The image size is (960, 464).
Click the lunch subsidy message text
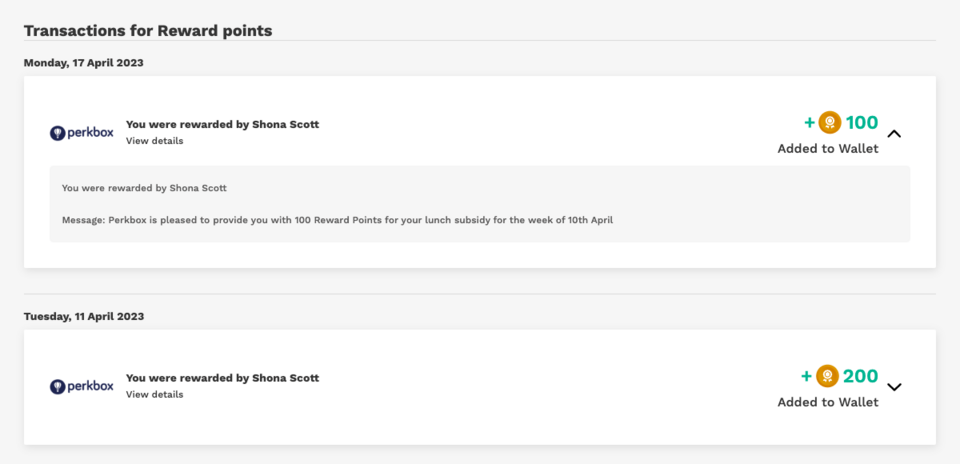click(337, 219)
